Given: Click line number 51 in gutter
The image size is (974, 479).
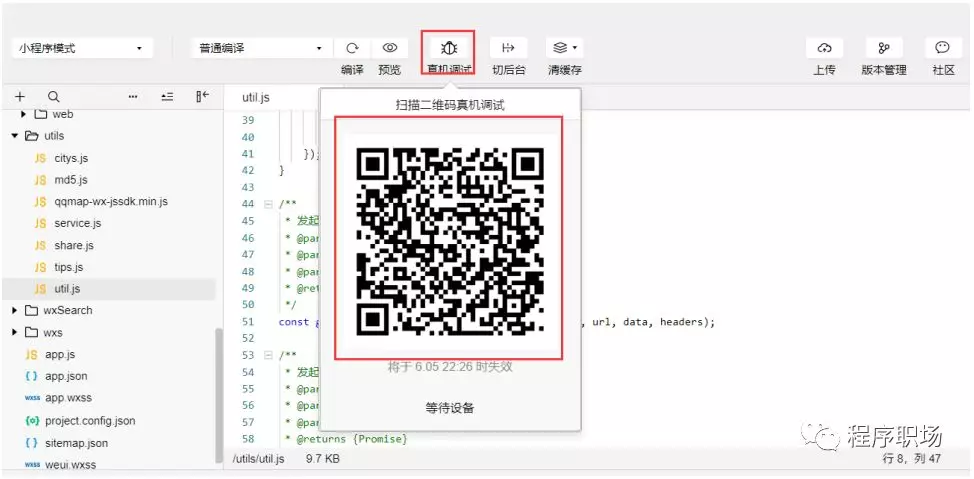Looking at the screenshot, I should click(248, 322).
